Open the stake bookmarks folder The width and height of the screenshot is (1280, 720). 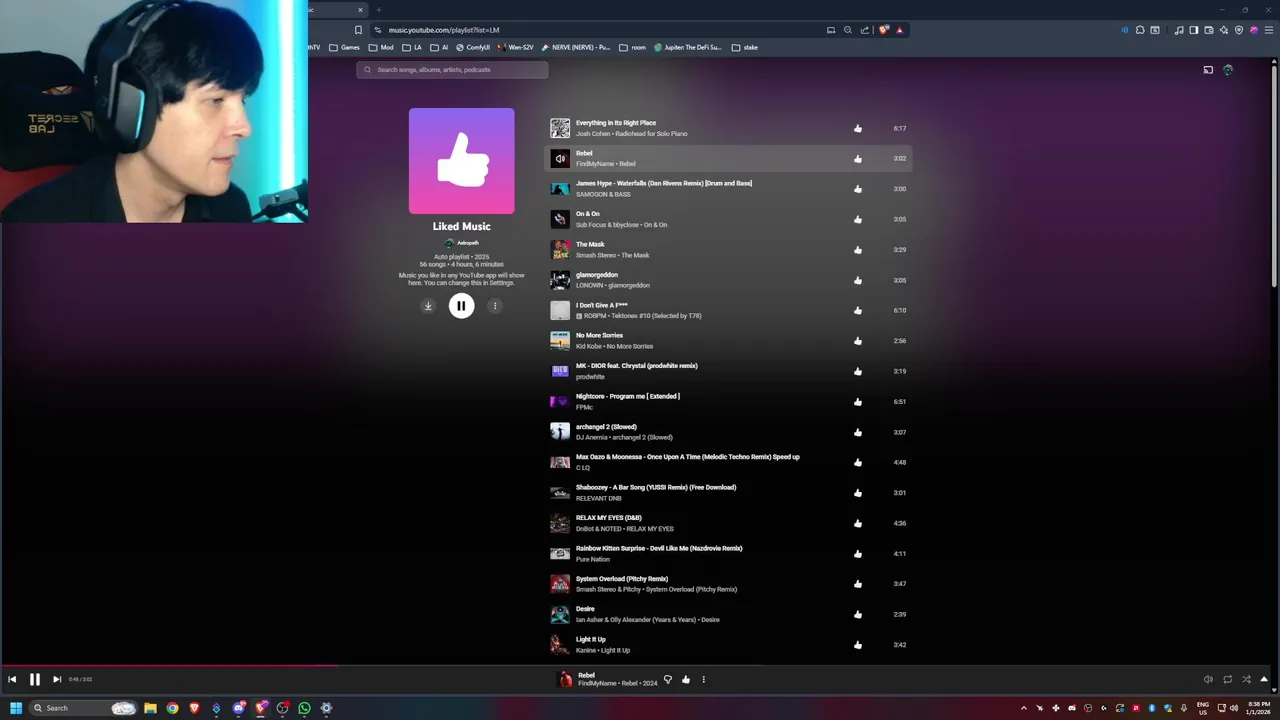point(745,47)
